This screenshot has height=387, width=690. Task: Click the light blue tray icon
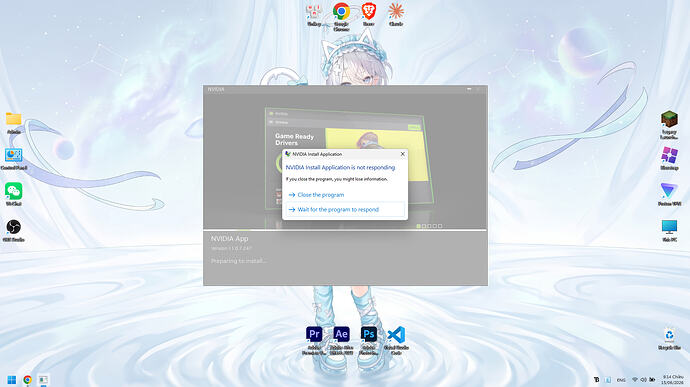(608, 380)
